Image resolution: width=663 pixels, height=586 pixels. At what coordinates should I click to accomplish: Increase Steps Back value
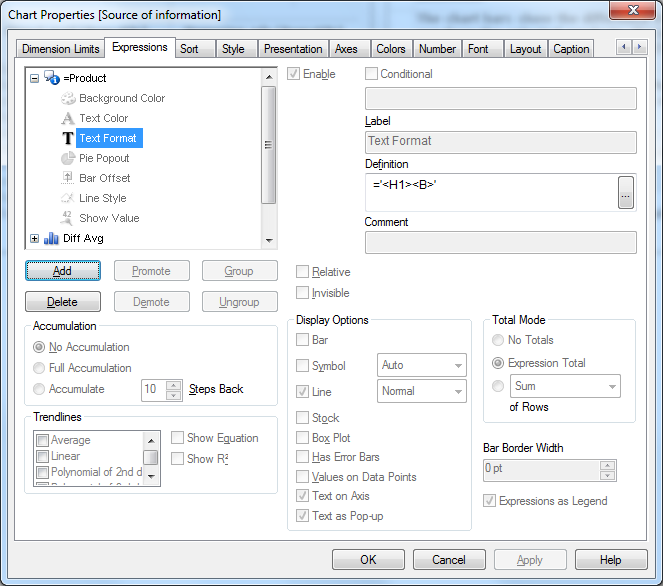click(173, 385)
